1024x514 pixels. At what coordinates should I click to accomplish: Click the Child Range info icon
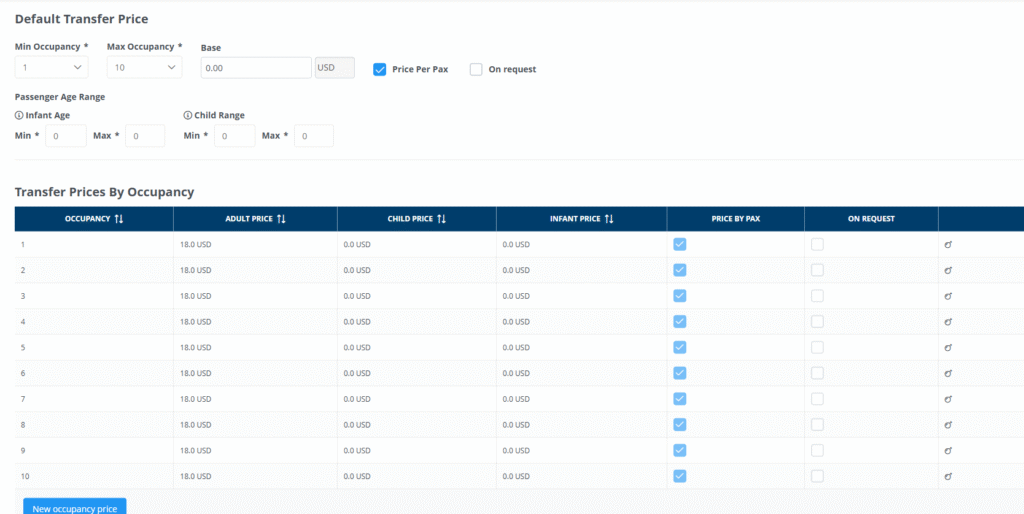[x=188, y=115]
